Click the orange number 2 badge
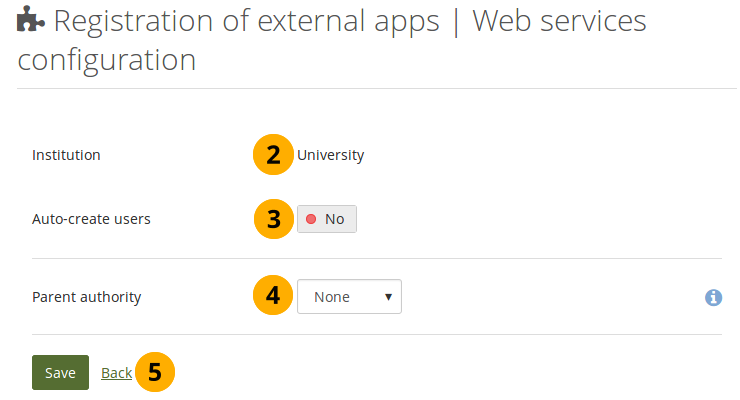The width and height of the screenshot is (740, 400). pyautogui.click(x=273, y=155)
